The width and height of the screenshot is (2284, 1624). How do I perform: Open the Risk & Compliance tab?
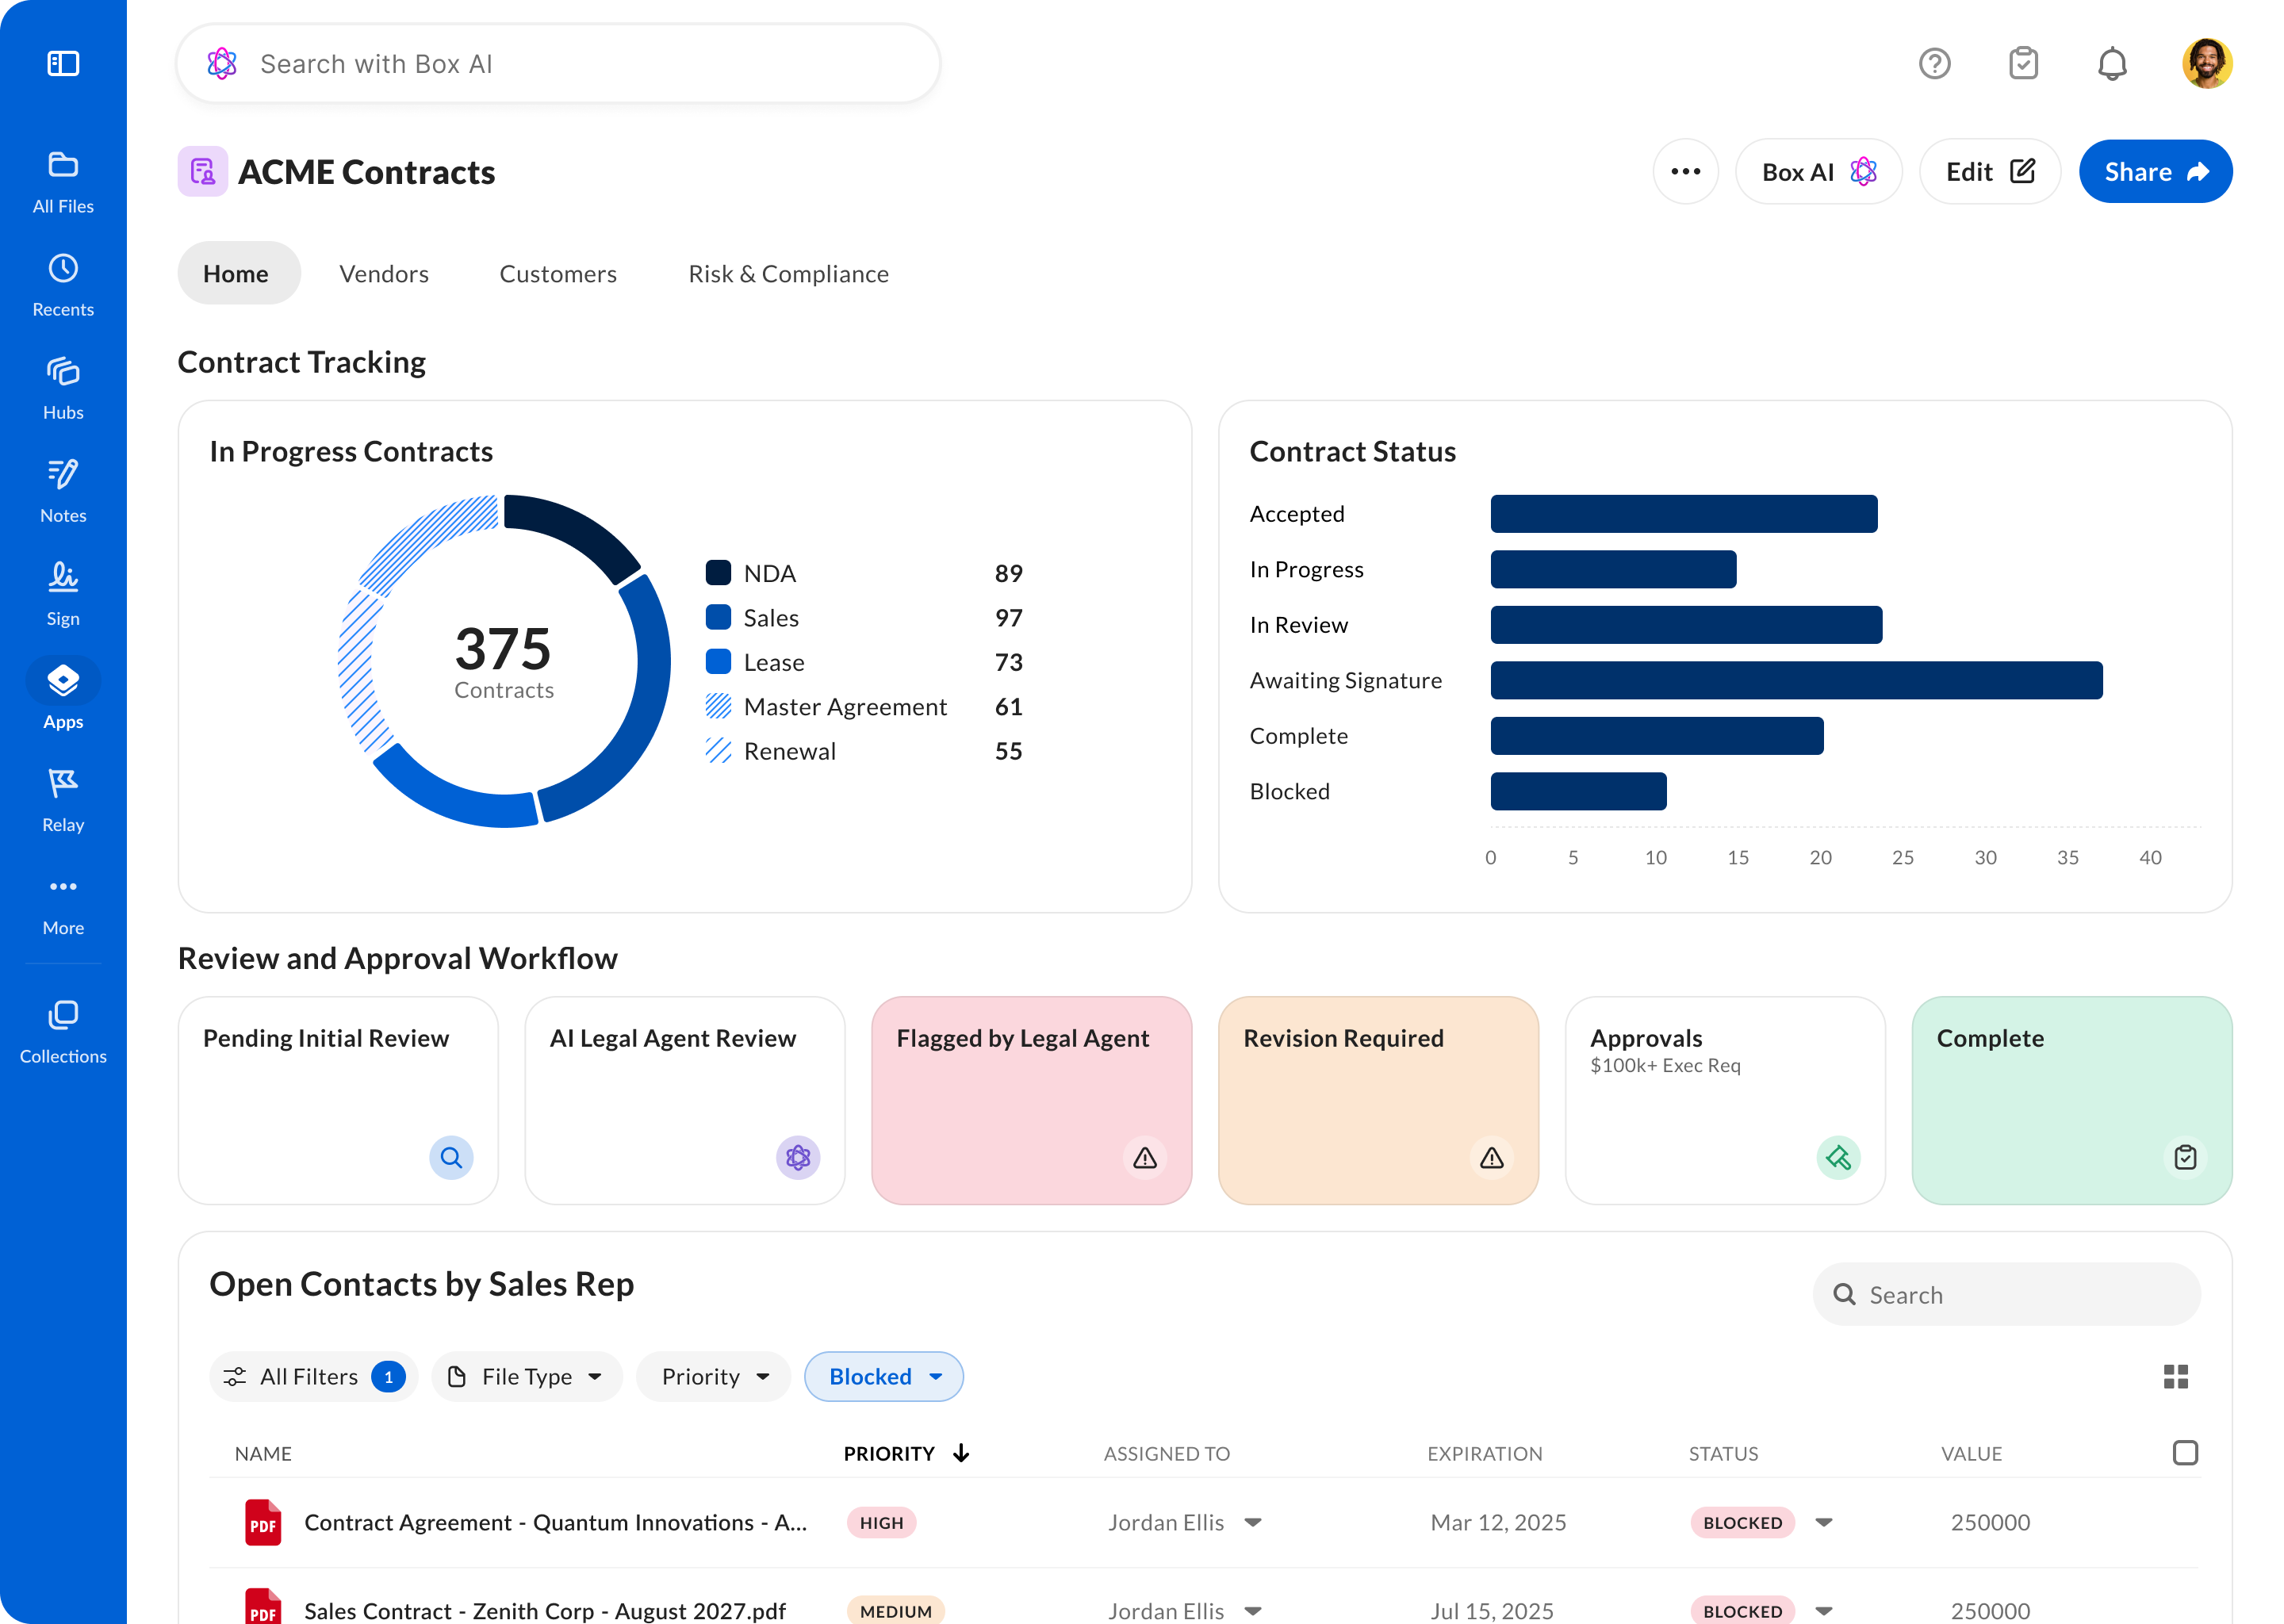[x=788, y=274]
